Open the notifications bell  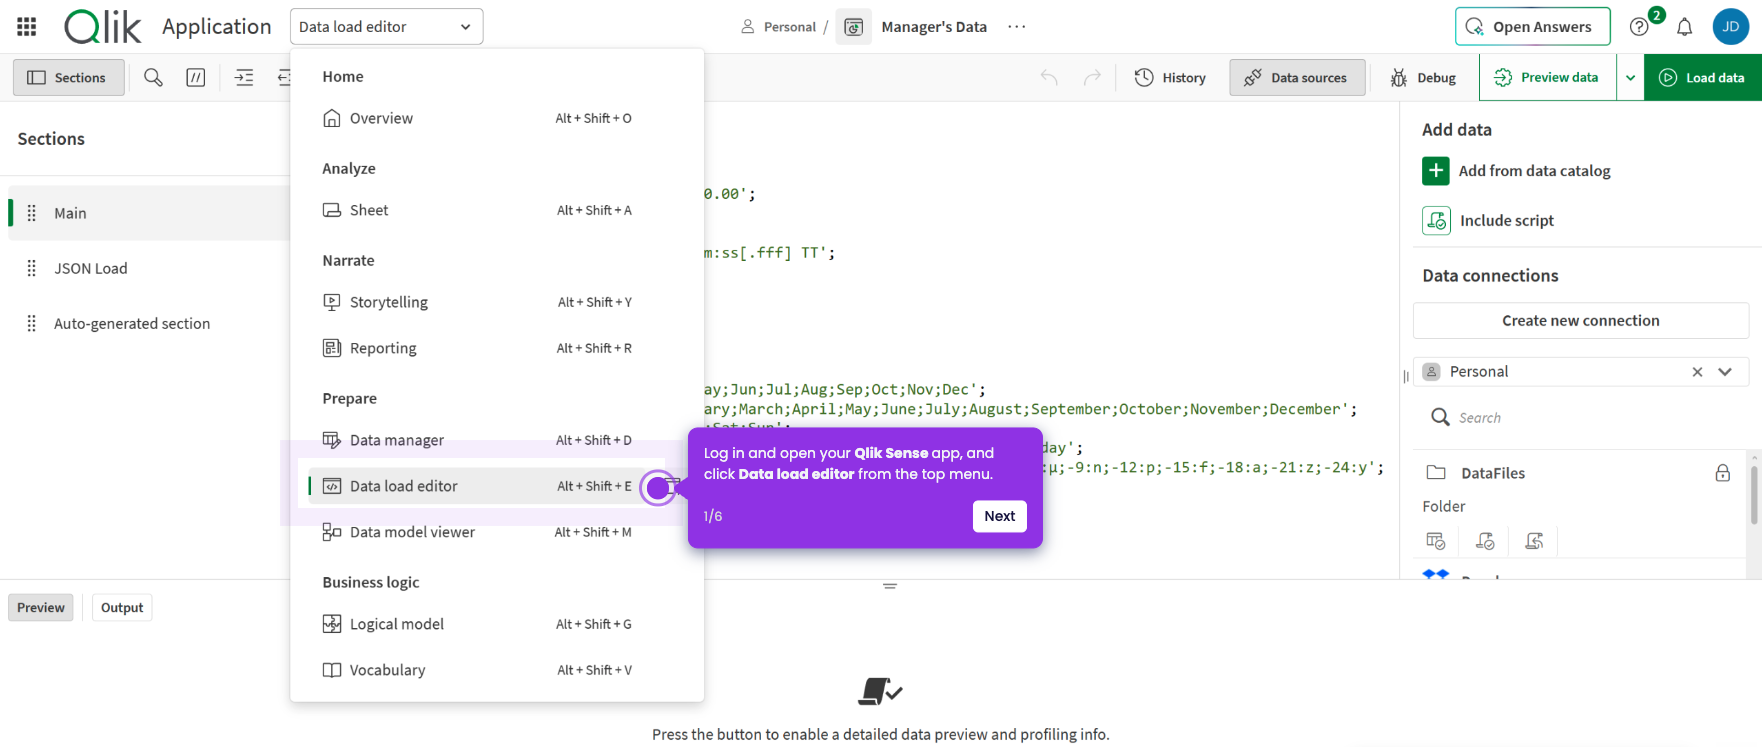(1685, 27)
